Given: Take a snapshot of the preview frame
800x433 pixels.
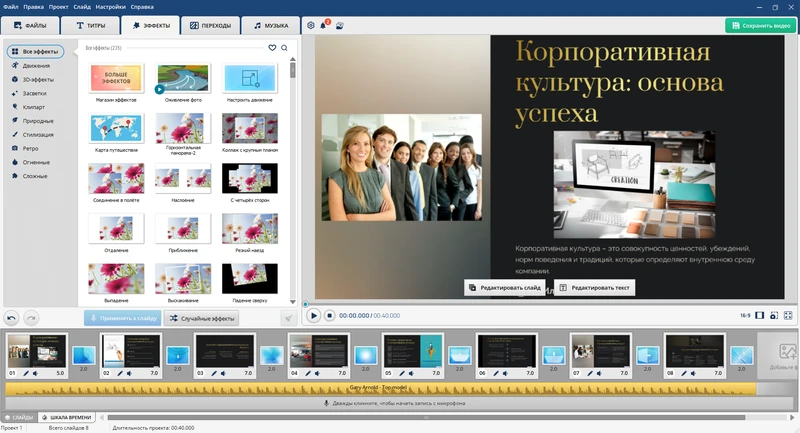Looking at the screenshot, I should coord(773,316).
